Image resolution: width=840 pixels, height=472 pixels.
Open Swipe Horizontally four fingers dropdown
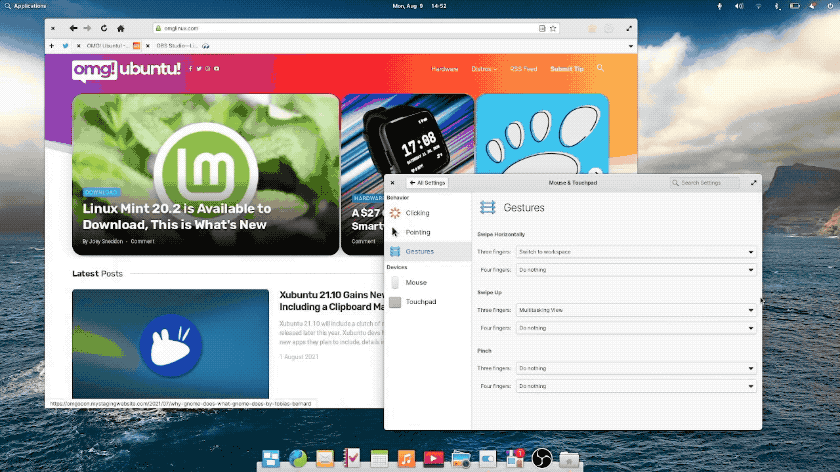point(636,270)
